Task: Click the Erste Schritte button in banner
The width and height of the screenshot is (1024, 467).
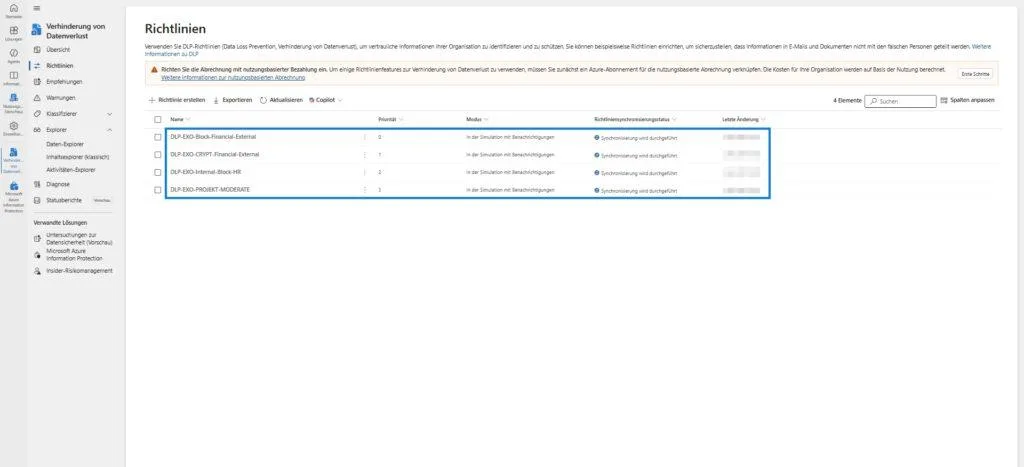Action: 974,74
